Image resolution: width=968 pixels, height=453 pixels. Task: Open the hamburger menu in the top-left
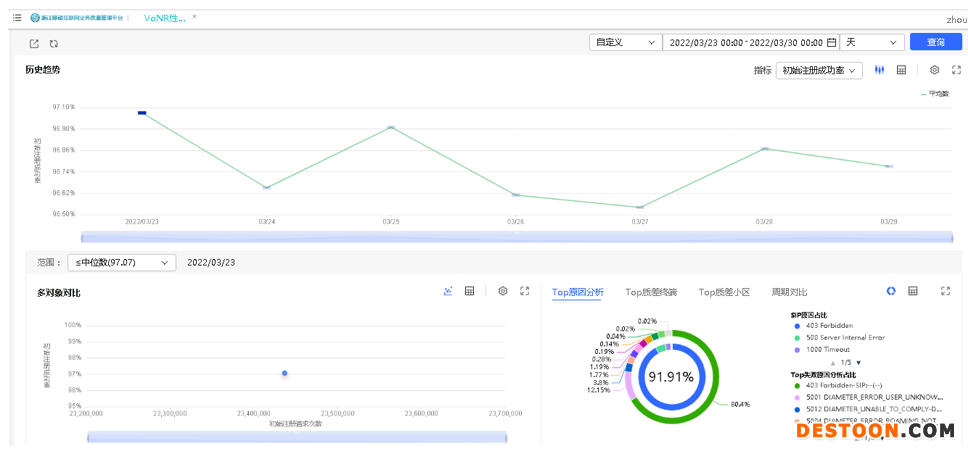[x=17, y=18]
